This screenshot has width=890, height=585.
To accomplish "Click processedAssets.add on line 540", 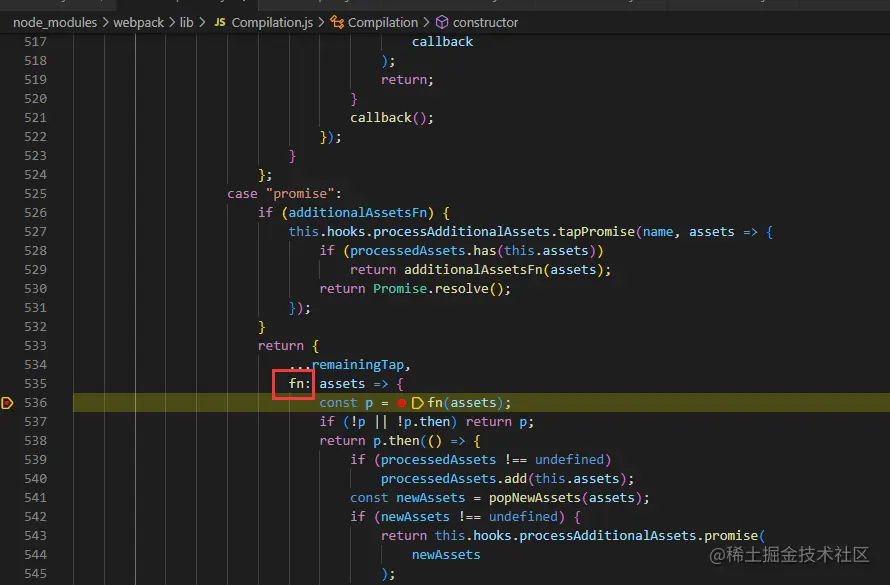I will point(454,479).
